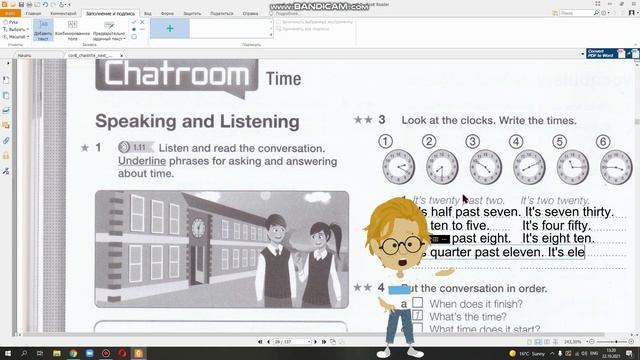Click the Open file icon in quick access toolbar
Image resolution: width=640 pixels, height=360 pixels.
click(x=13, y=4)
